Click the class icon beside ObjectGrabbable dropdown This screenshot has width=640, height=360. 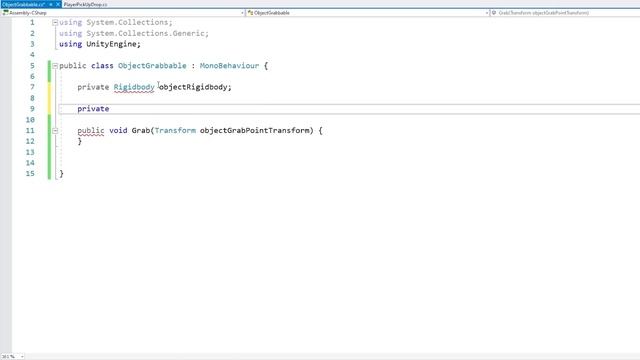coord(250,13)
